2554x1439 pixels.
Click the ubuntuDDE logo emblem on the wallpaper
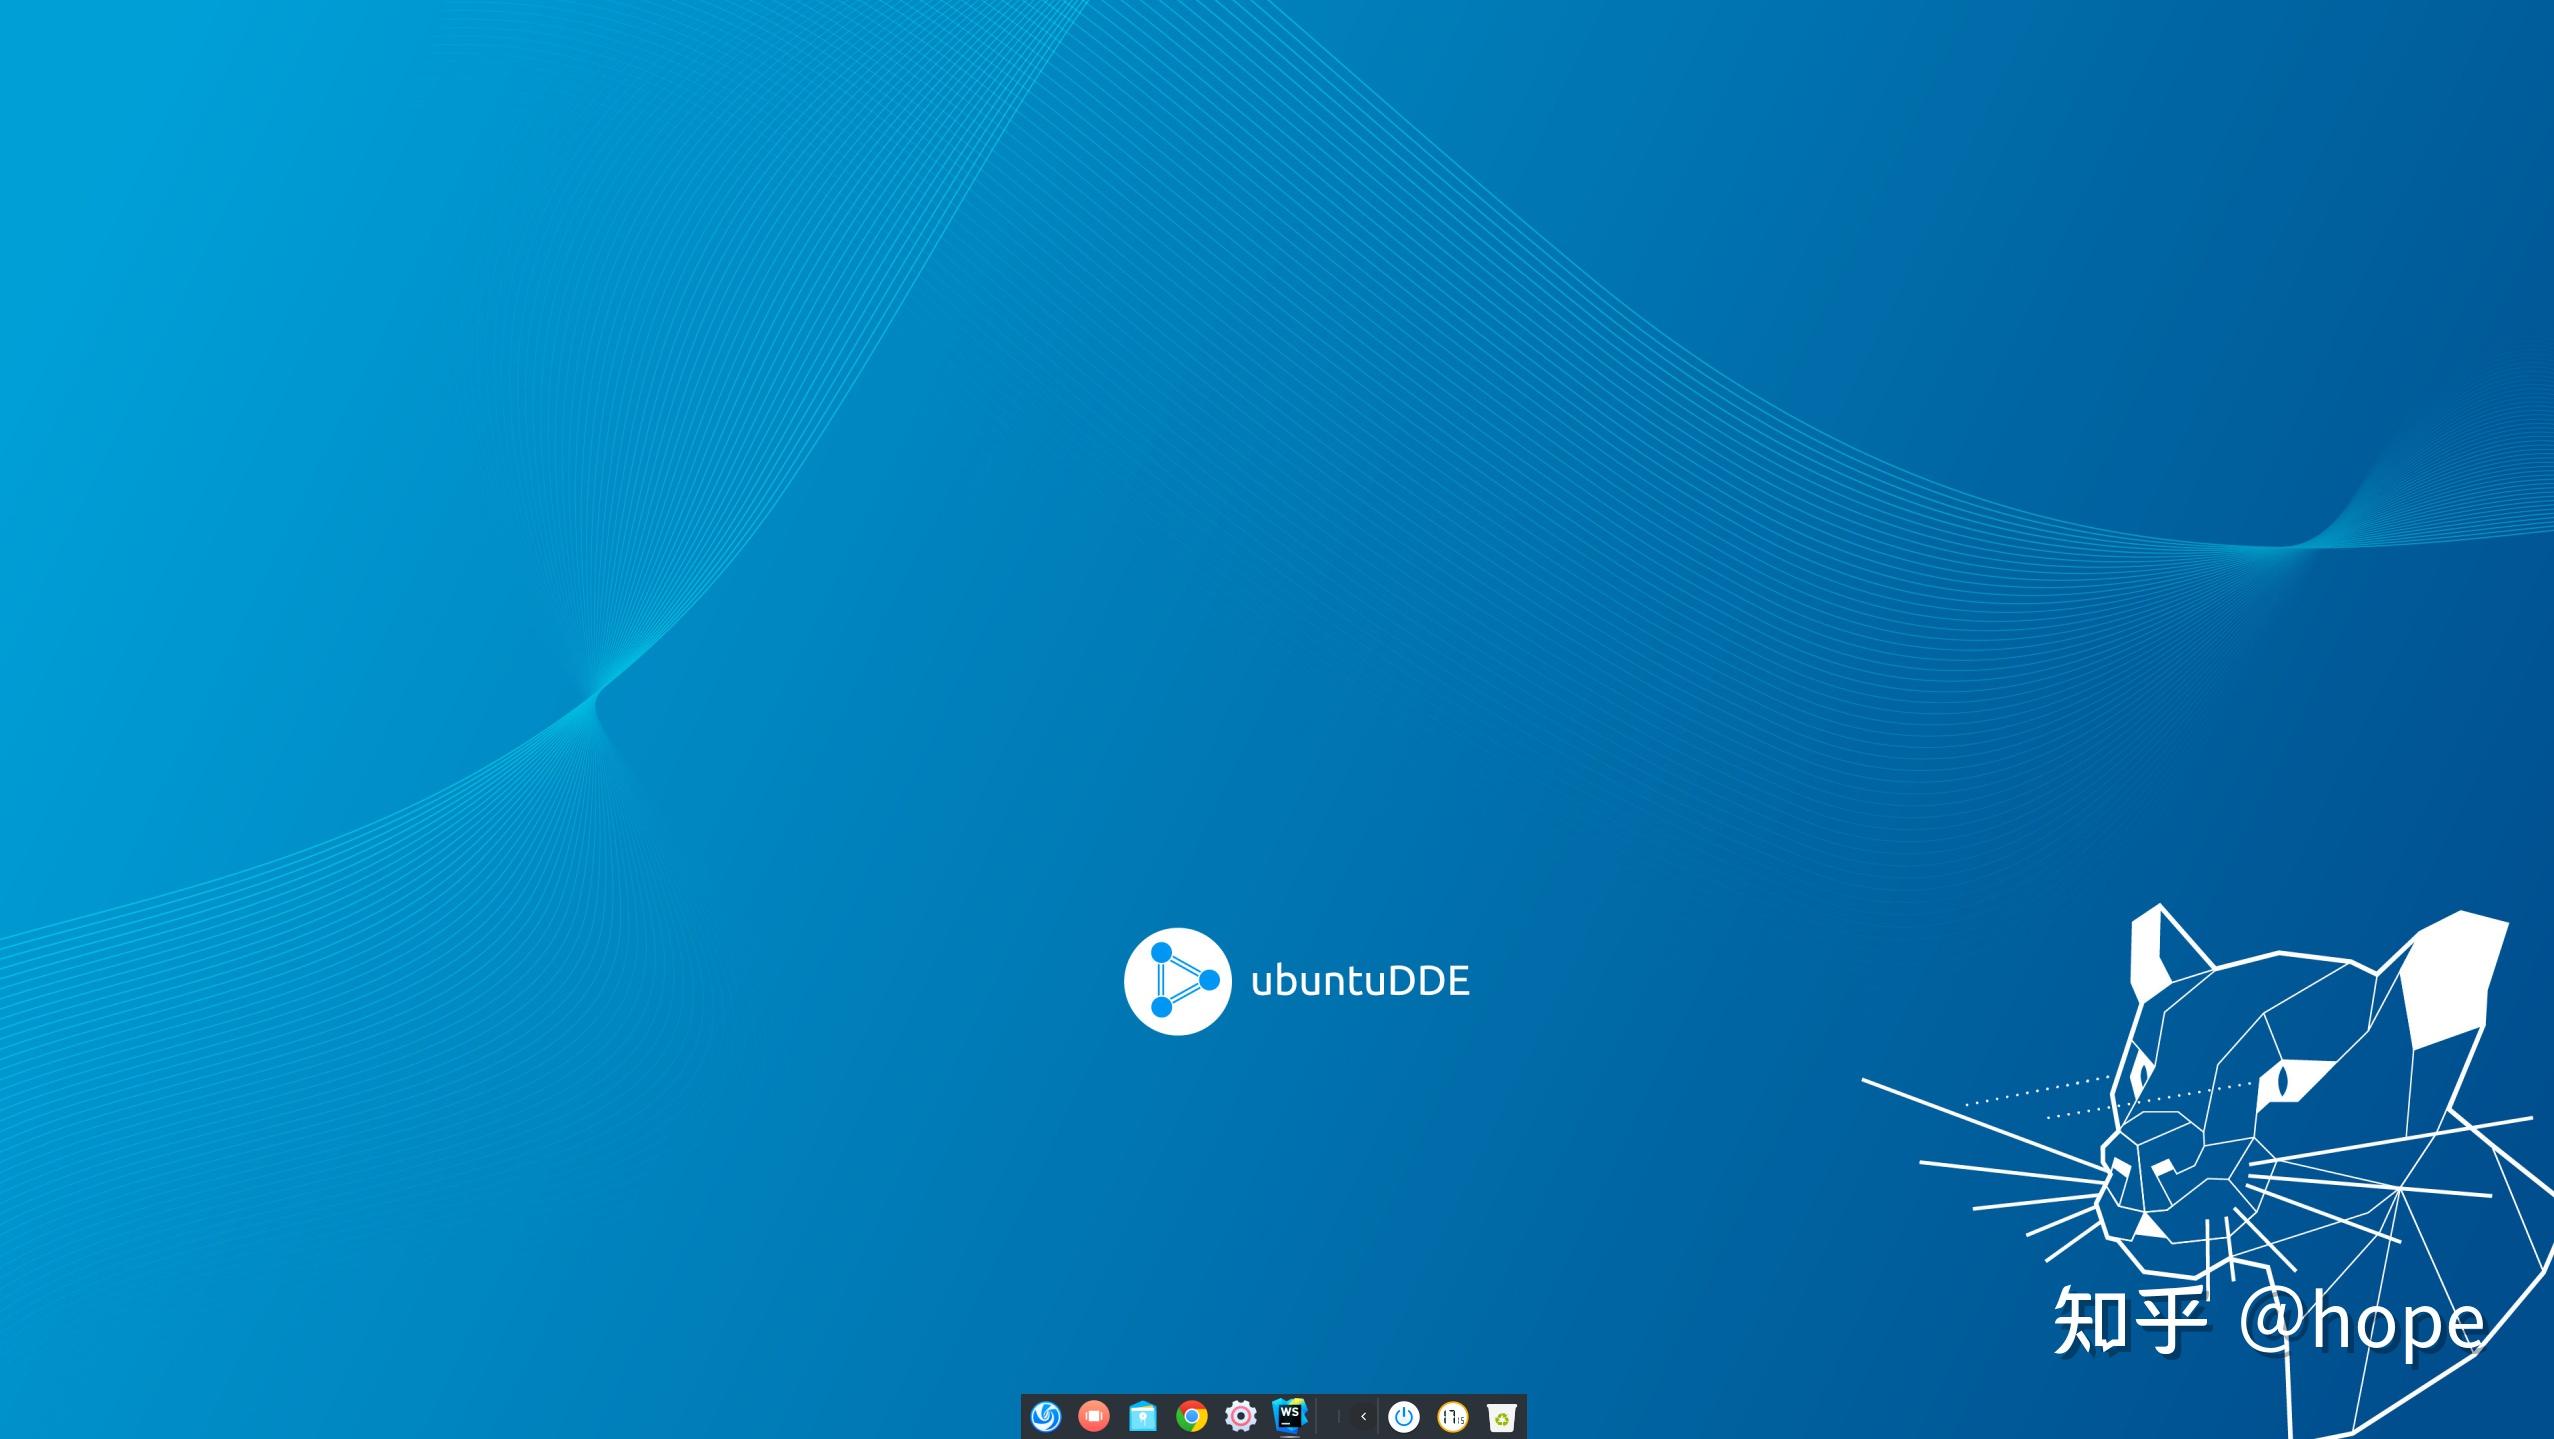click(x=1178, y=981)
